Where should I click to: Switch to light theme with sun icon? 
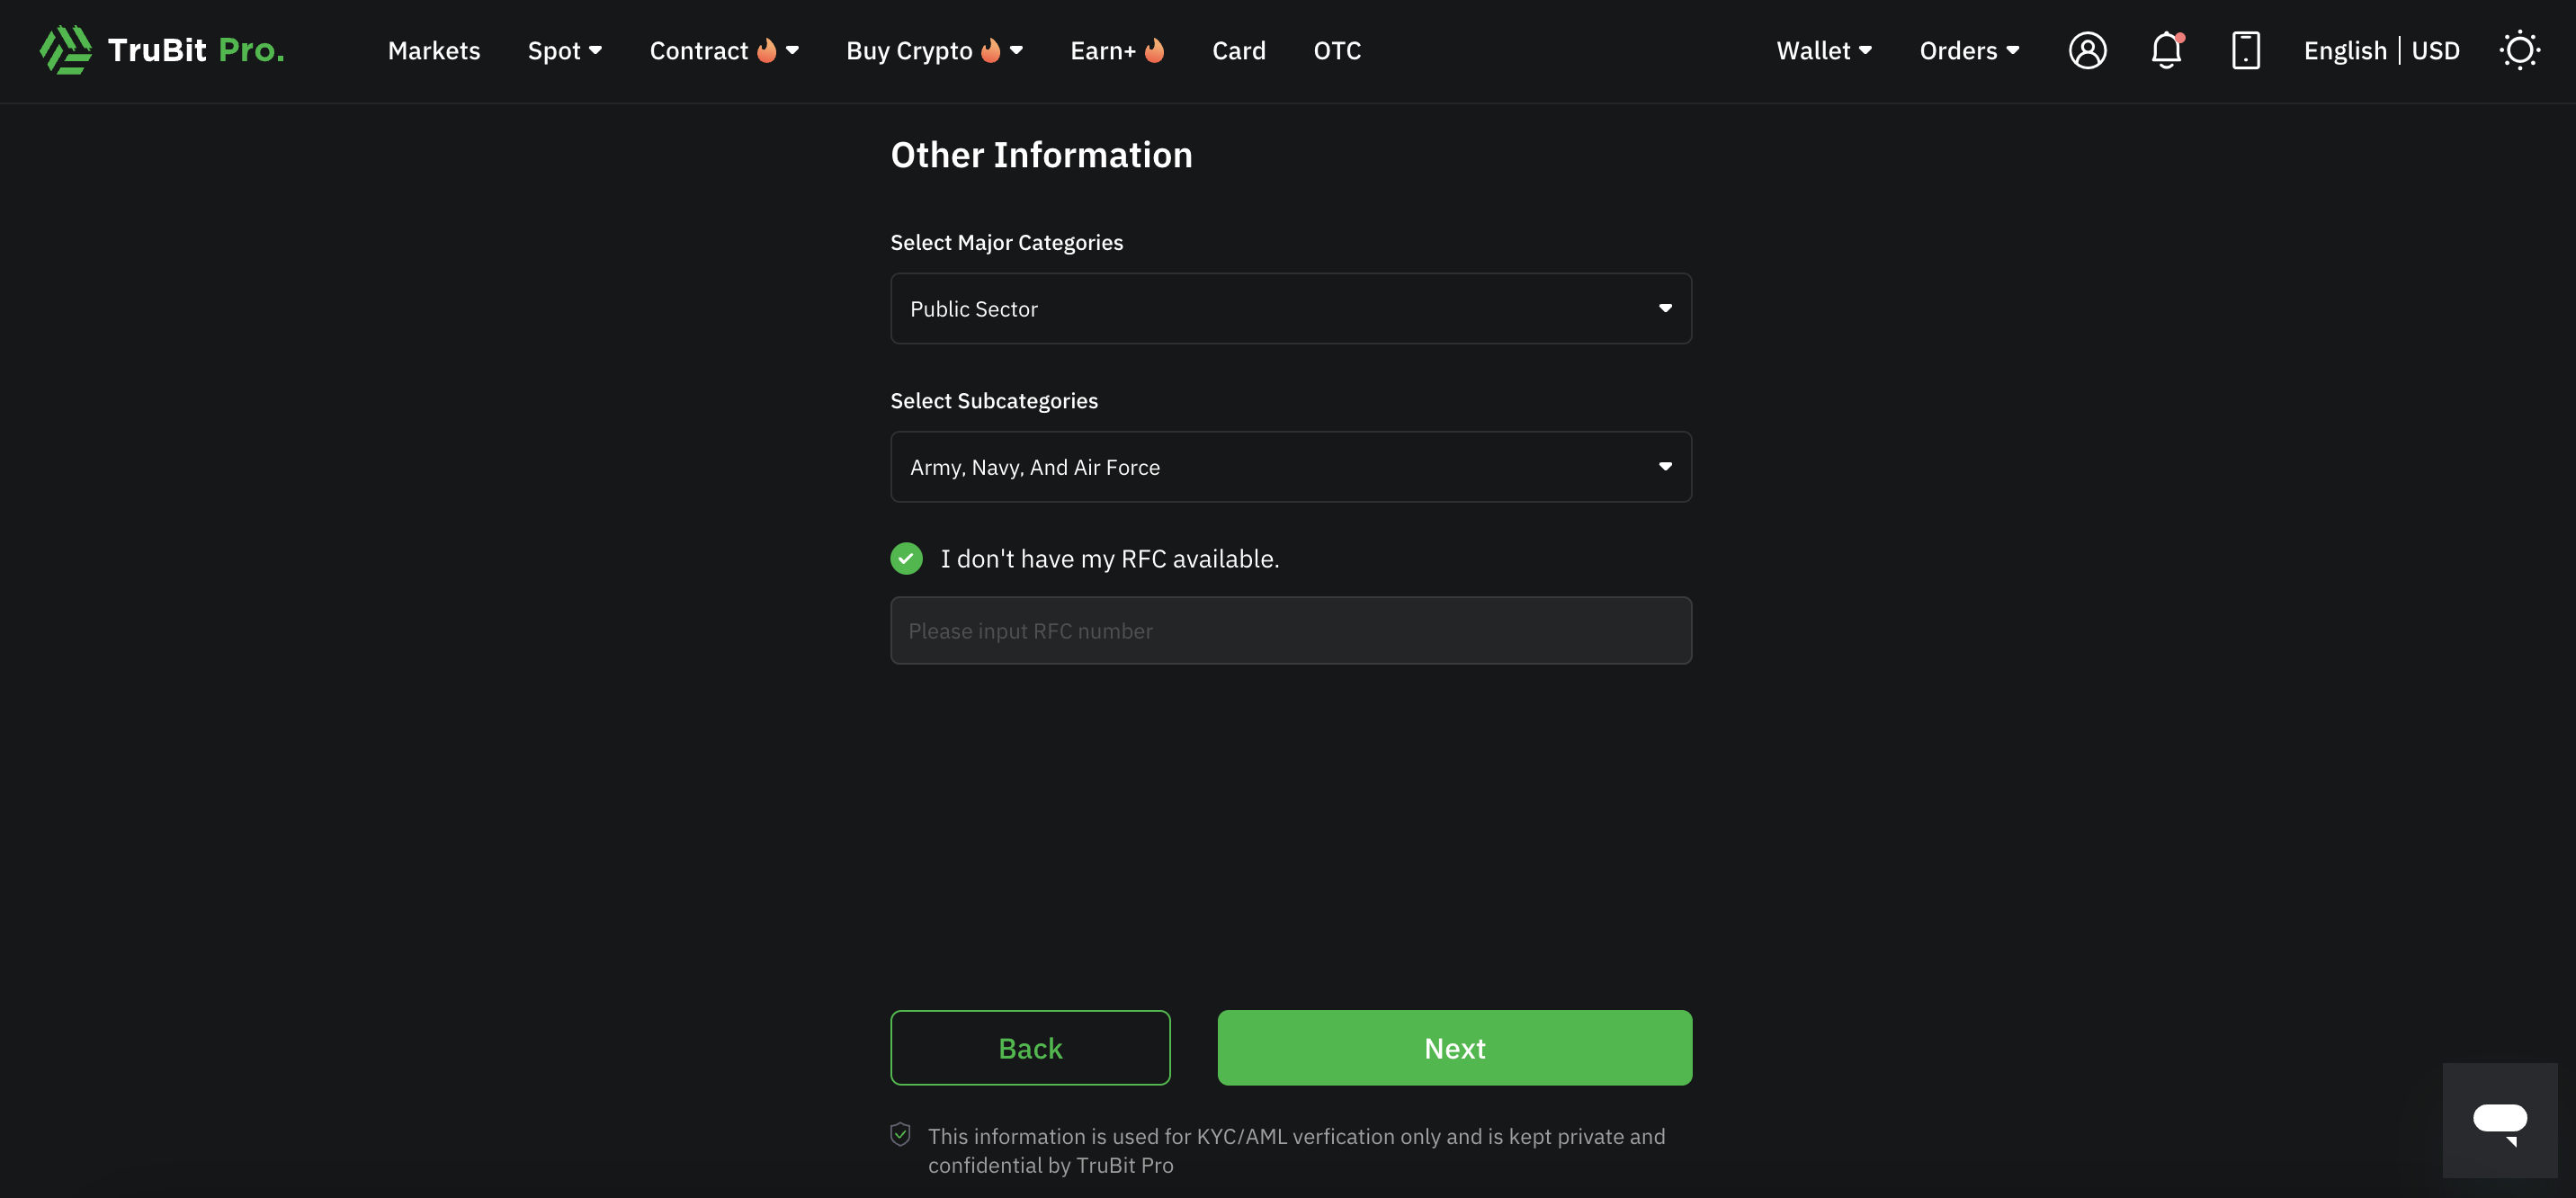[2519, 50]
